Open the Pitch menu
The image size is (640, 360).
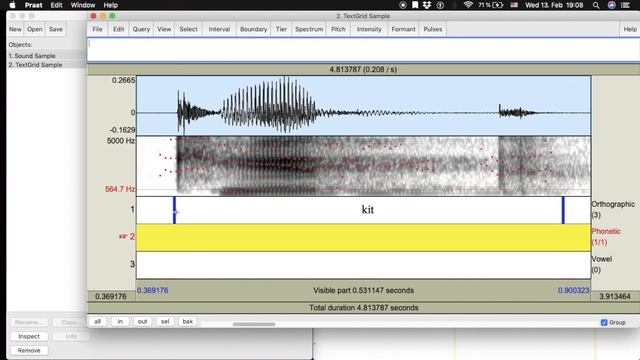[x=338, y=29]
